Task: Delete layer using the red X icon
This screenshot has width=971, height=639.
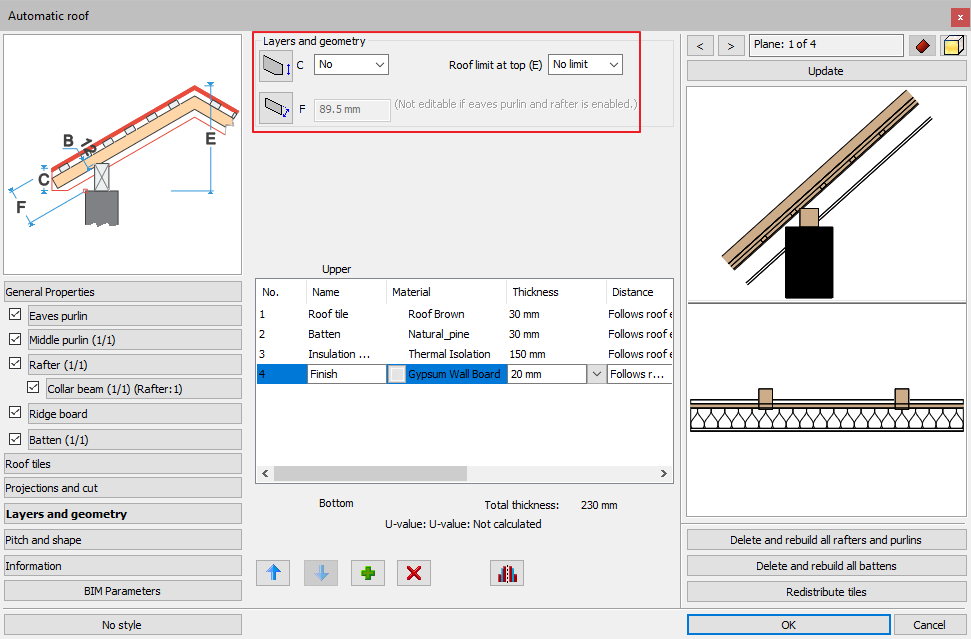Action: [414, 573]
